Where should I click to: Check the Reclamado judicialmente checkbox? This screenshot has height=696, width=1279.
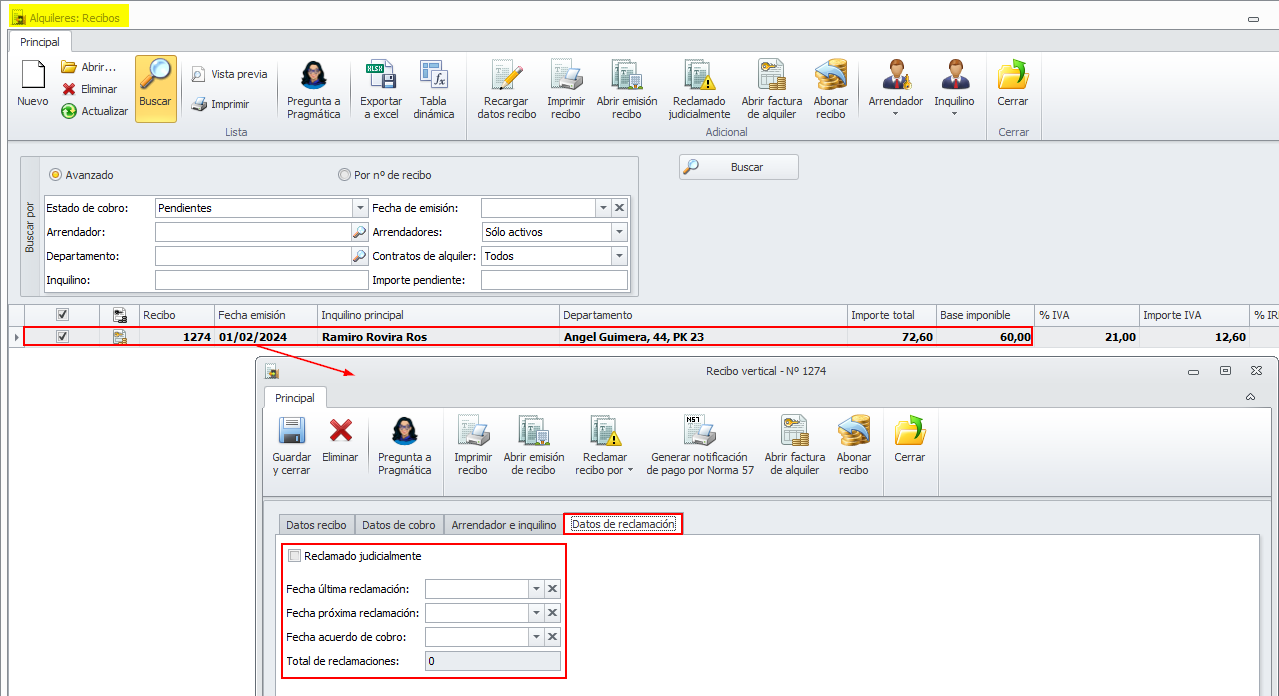(294, 556)
